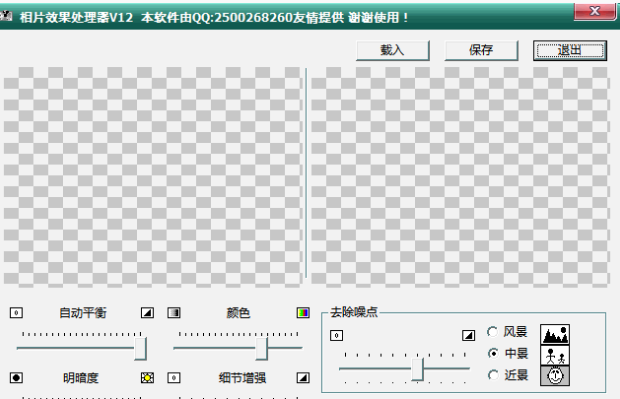Click the bright sun icon beside 明暗度

coord(147,378)
